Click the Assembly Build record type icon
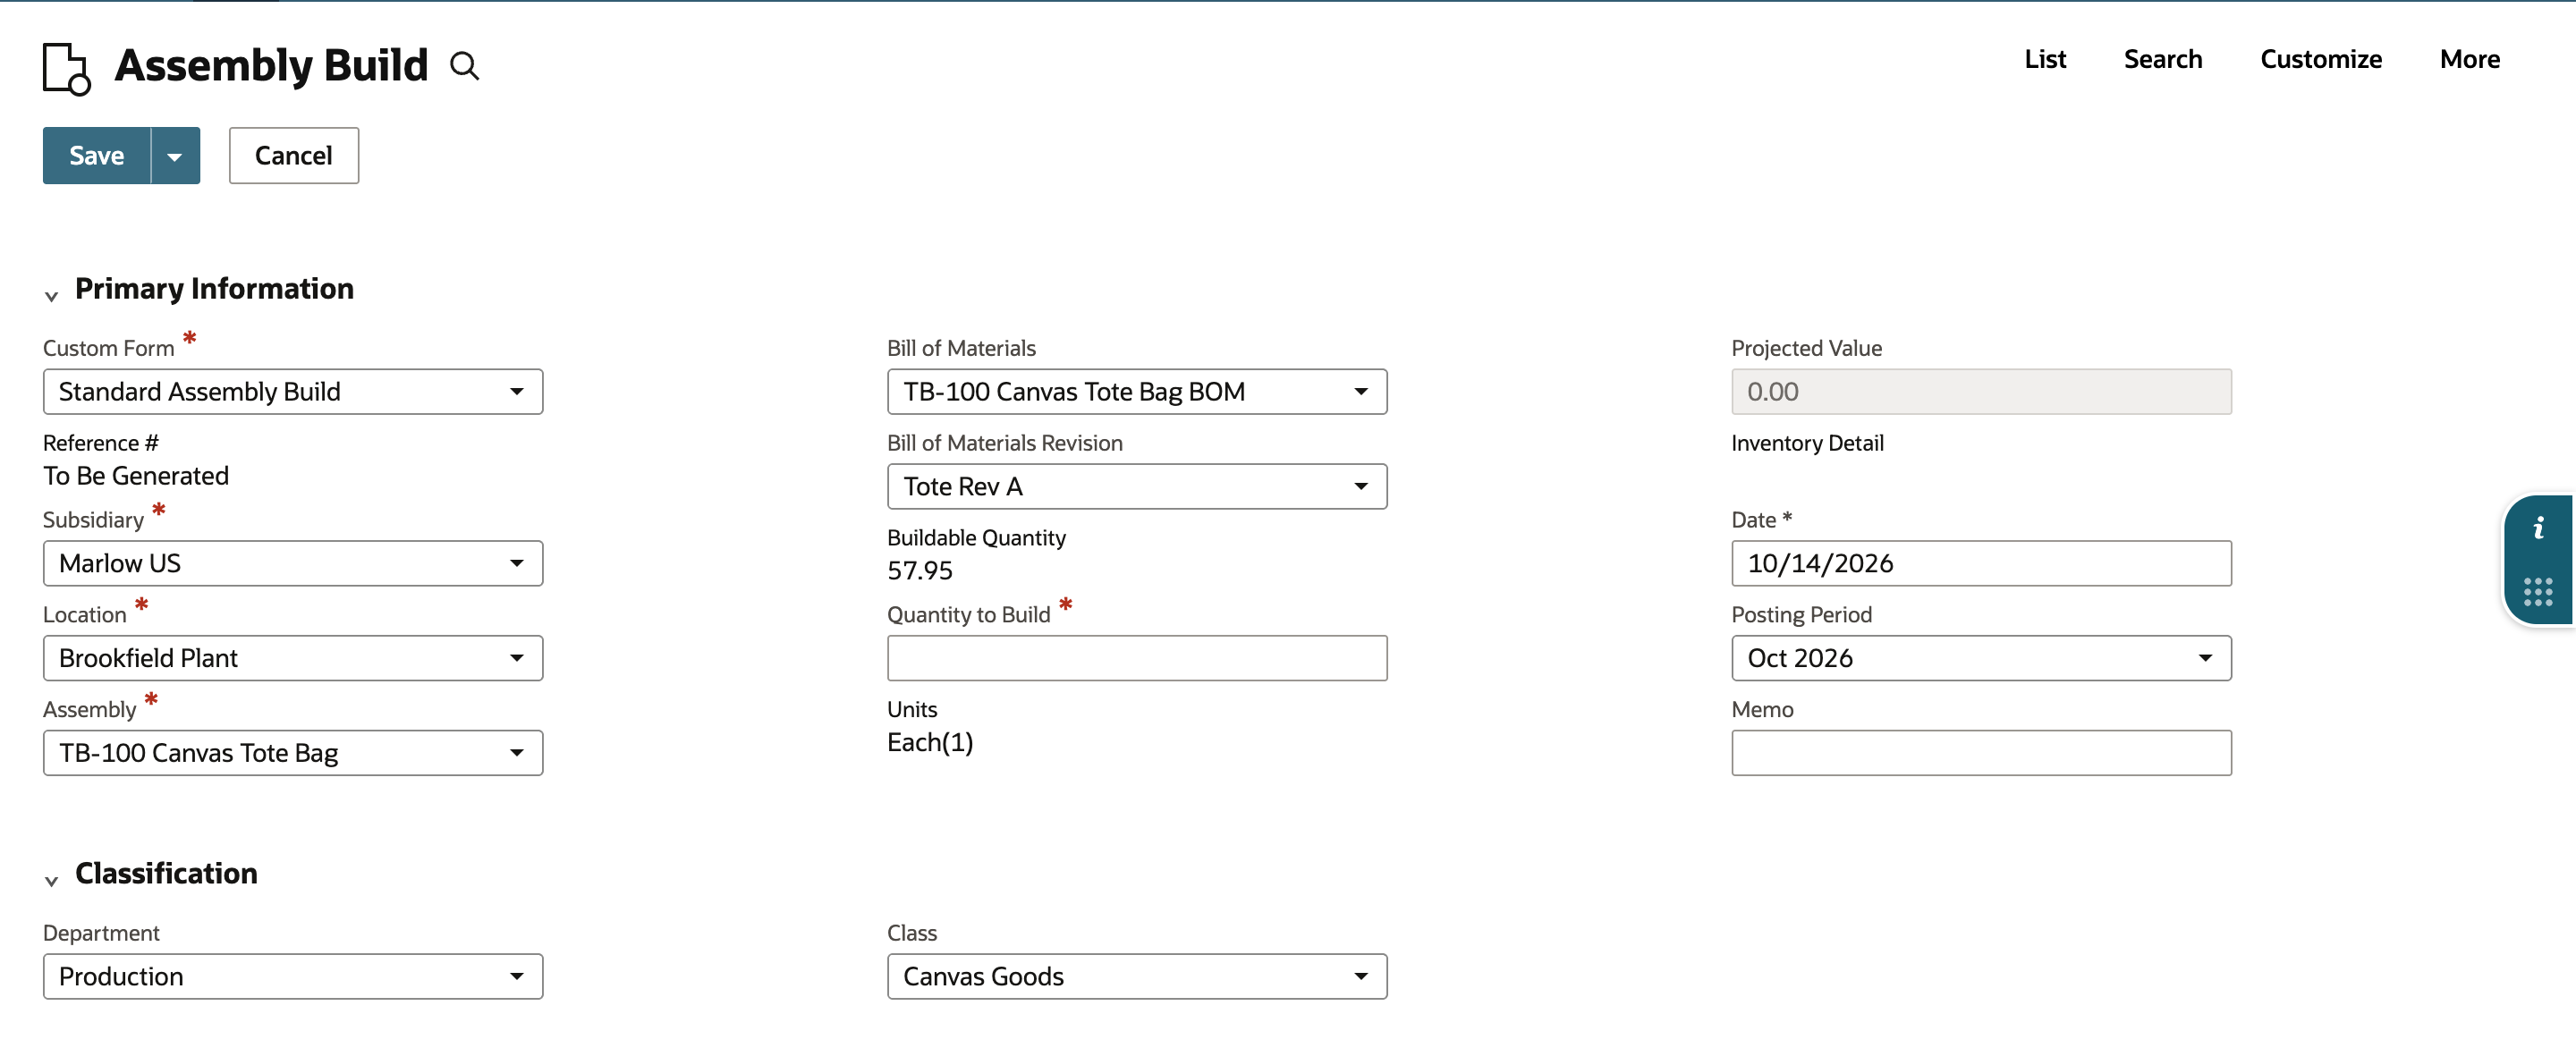Image resolution: width=2576 pixels, height=1048 pixels. click(67, 68)
